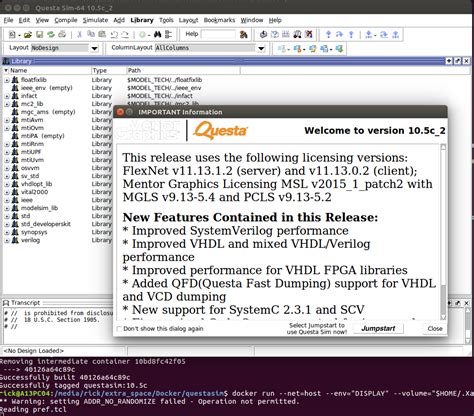Screen dimensions: 474x416
Task: Click '<No Design Loaded>' status bar text
Action: click(x=34, y=351)
